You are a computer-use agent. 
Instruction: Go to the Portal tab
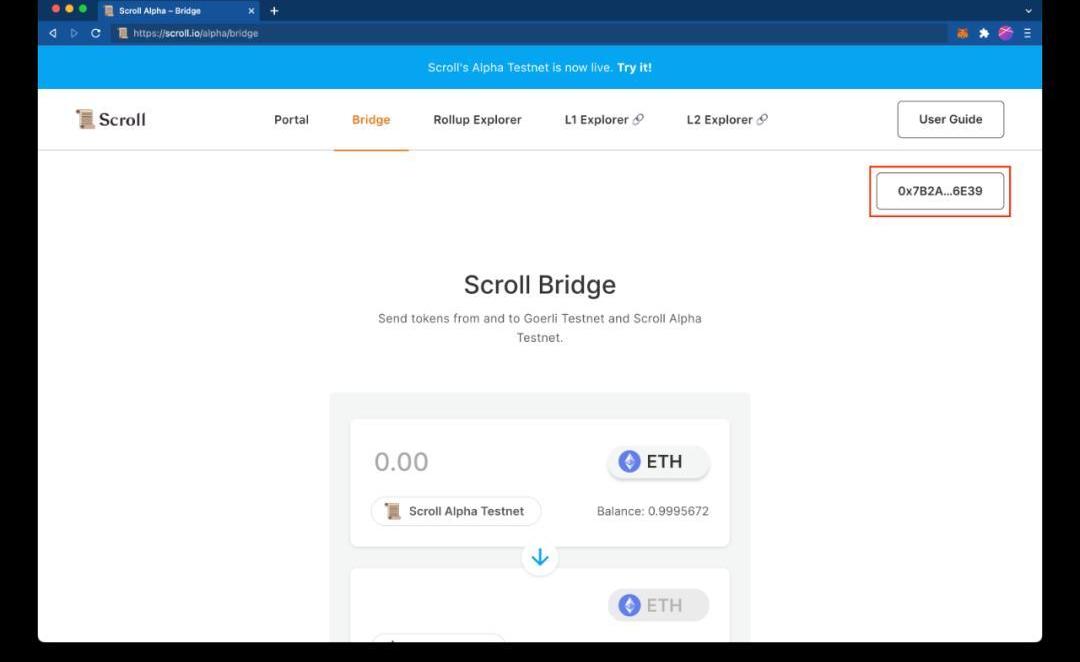[x=291, y=120]
